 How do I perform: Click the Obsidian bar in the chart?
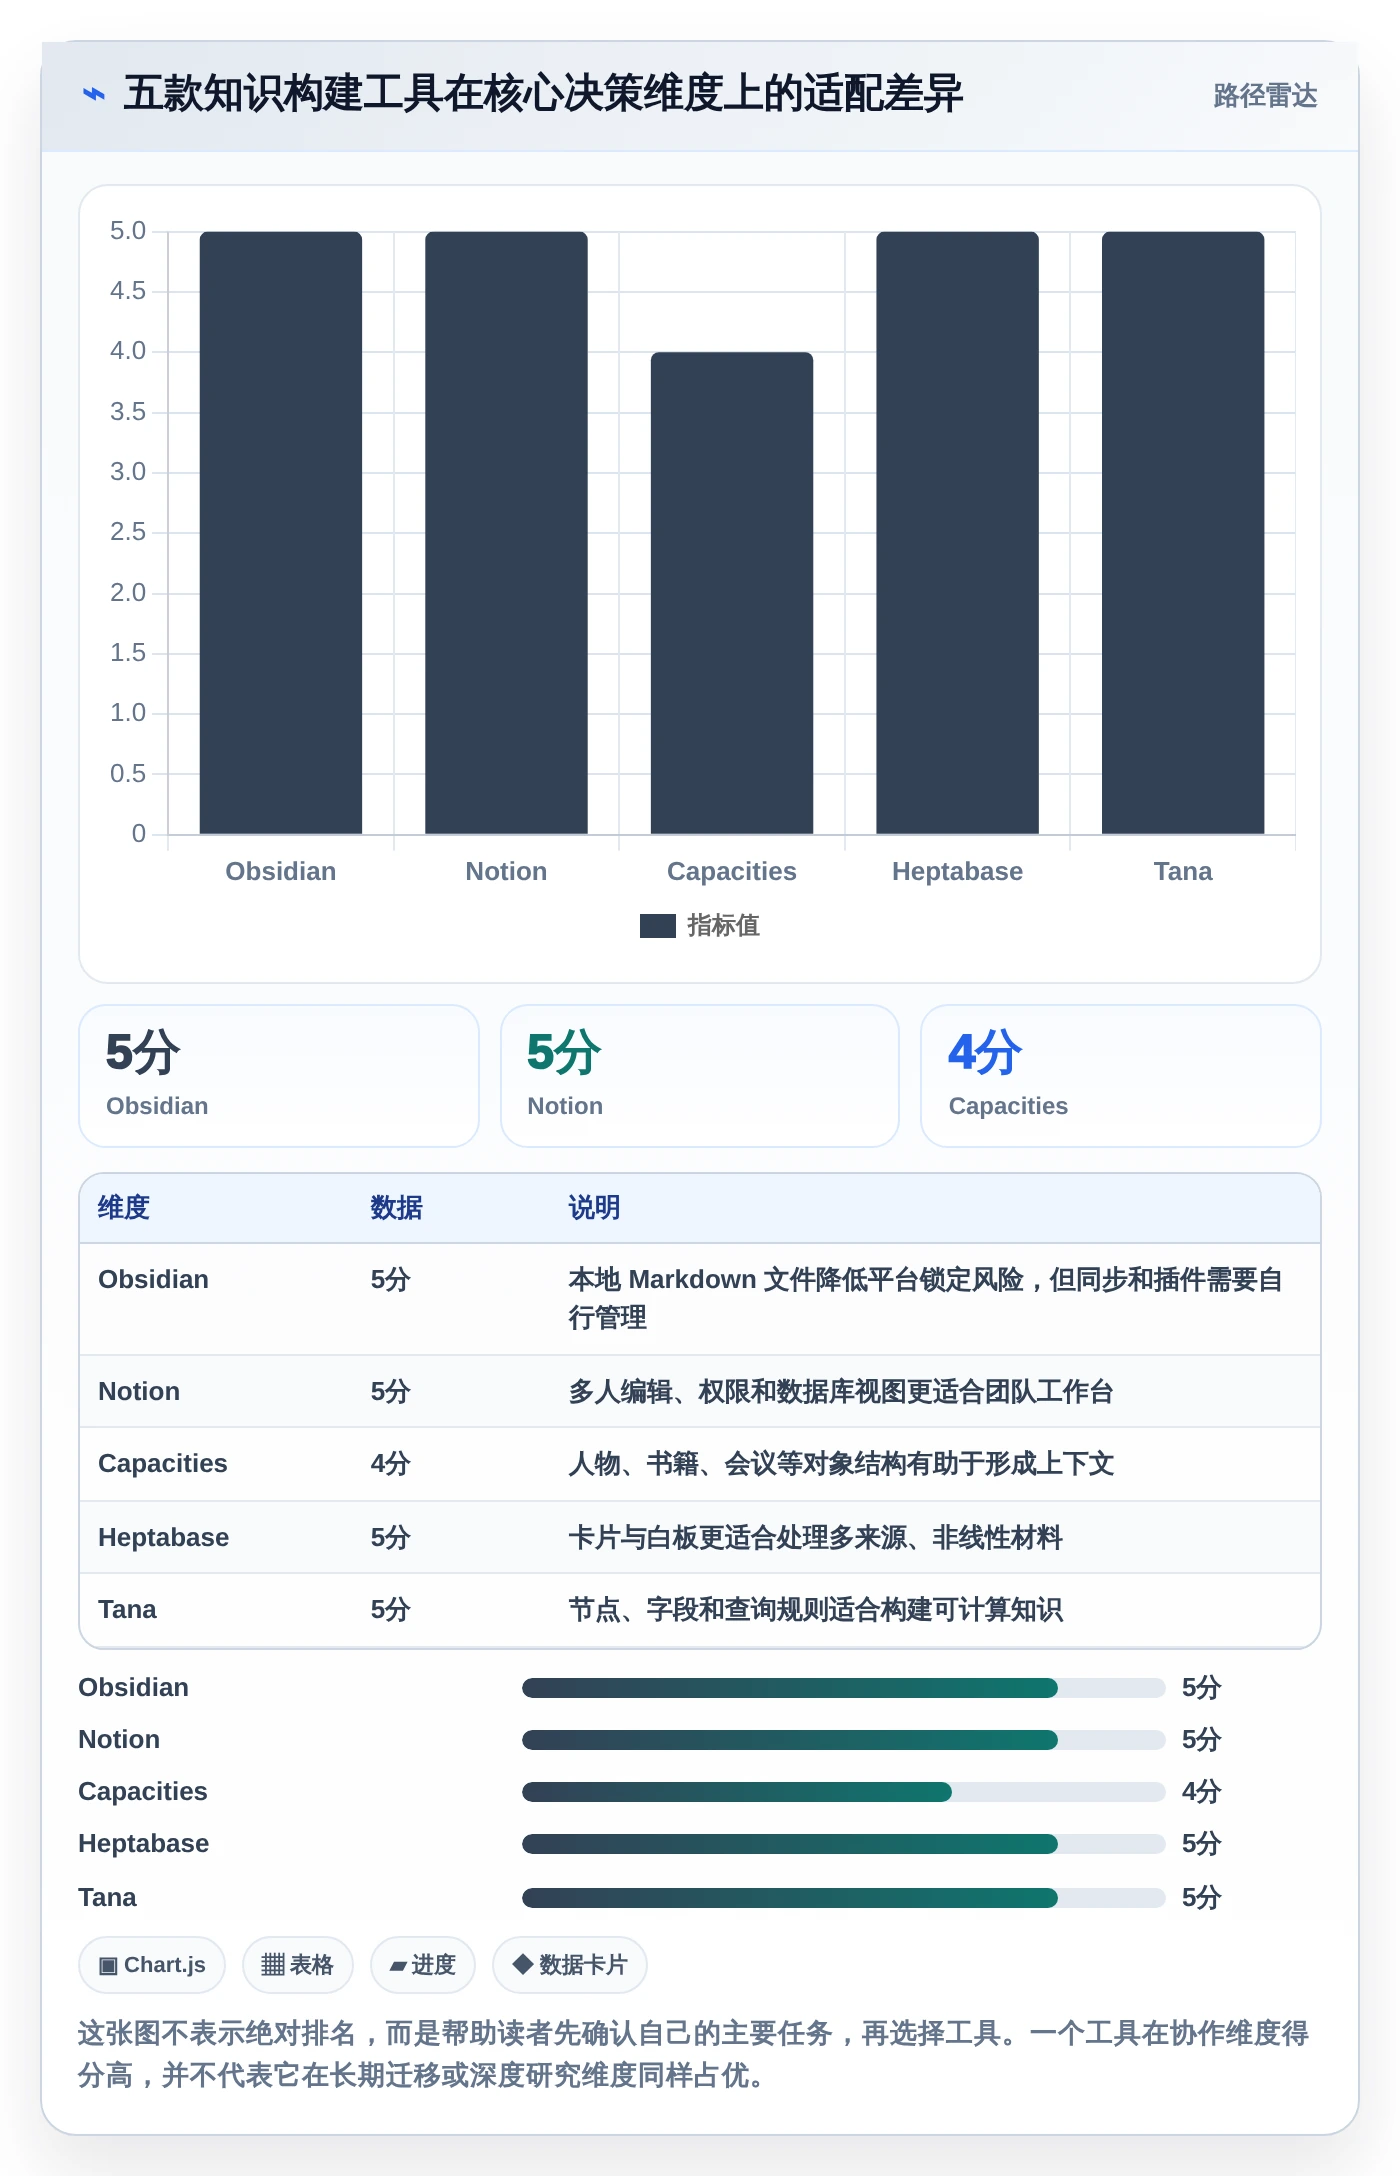pos(281,533)
